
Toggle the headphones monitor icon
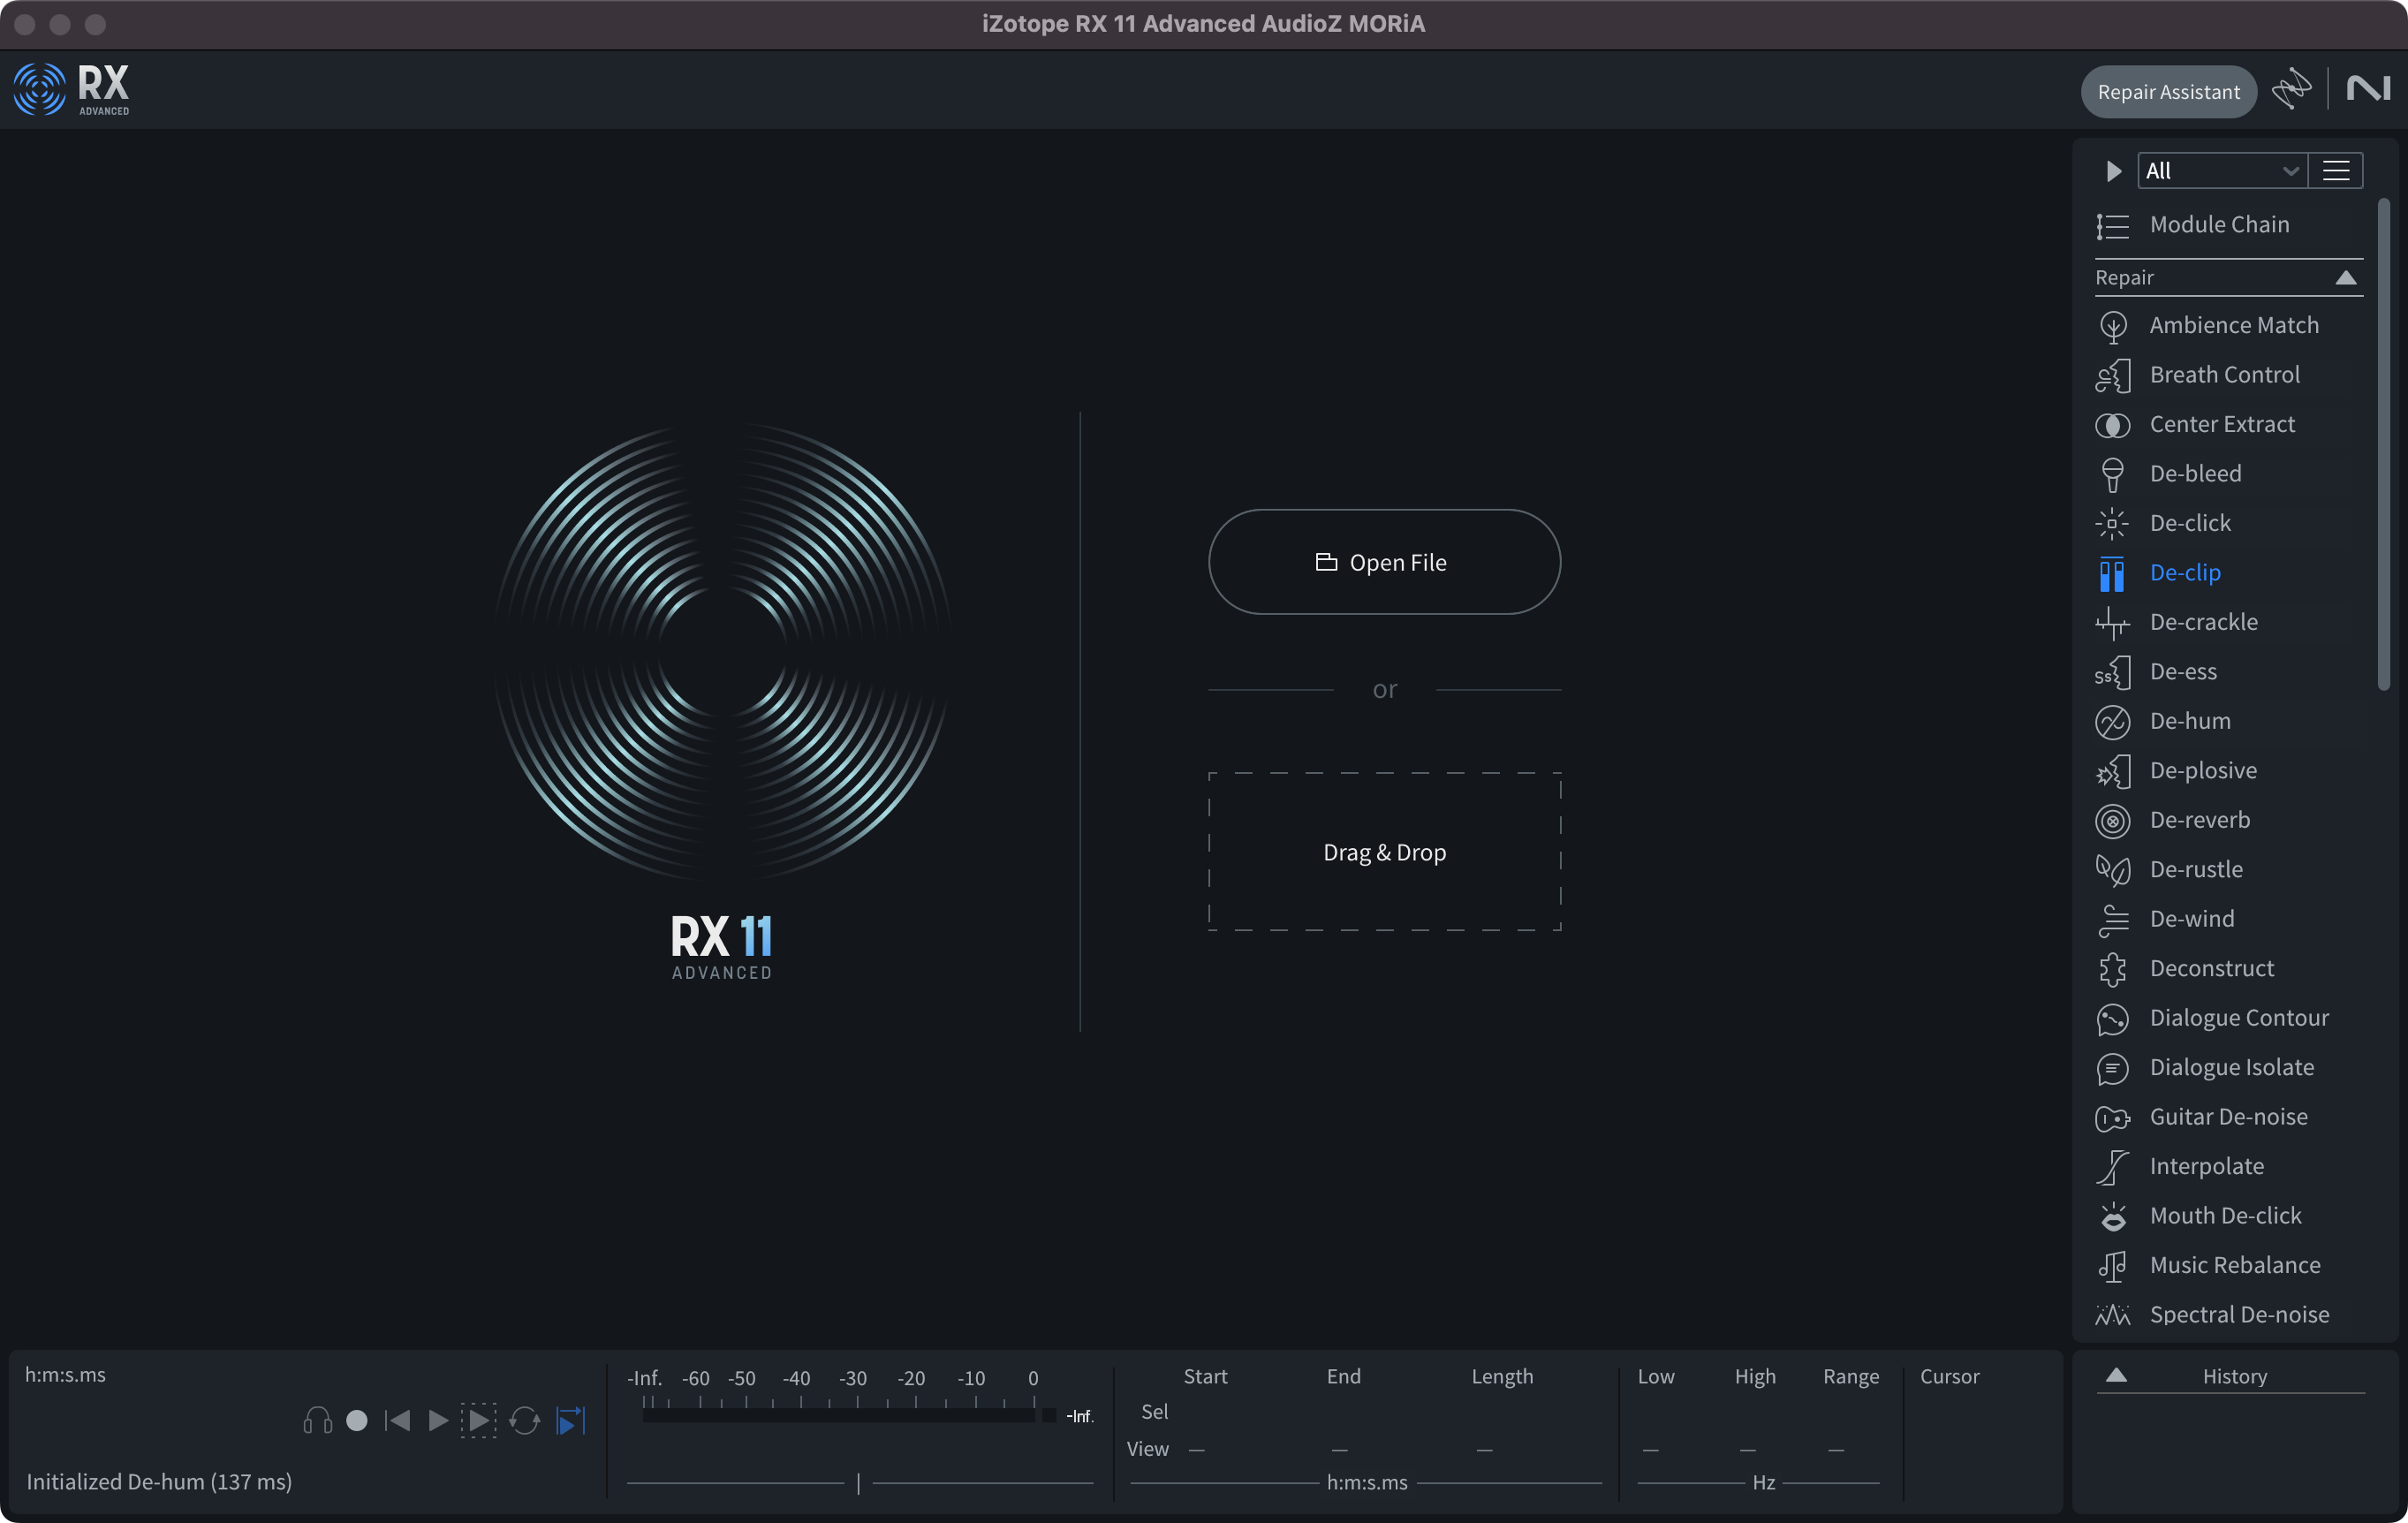(x=317, y=1421)
